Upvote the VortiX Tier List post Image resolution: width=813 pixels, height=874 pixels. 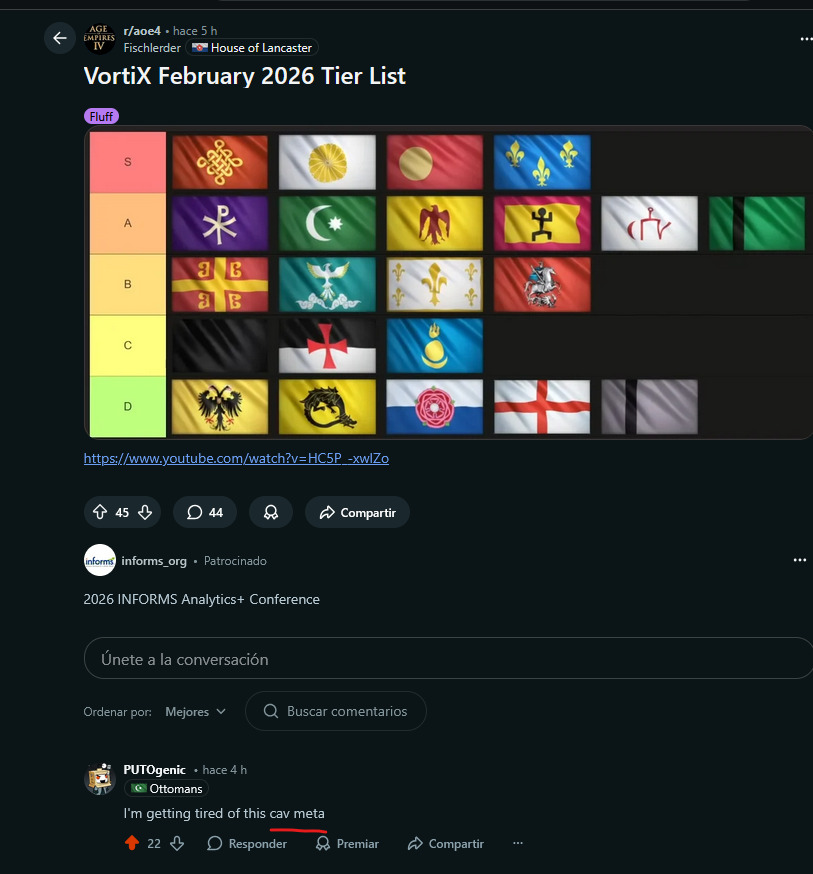pos(100,512)
